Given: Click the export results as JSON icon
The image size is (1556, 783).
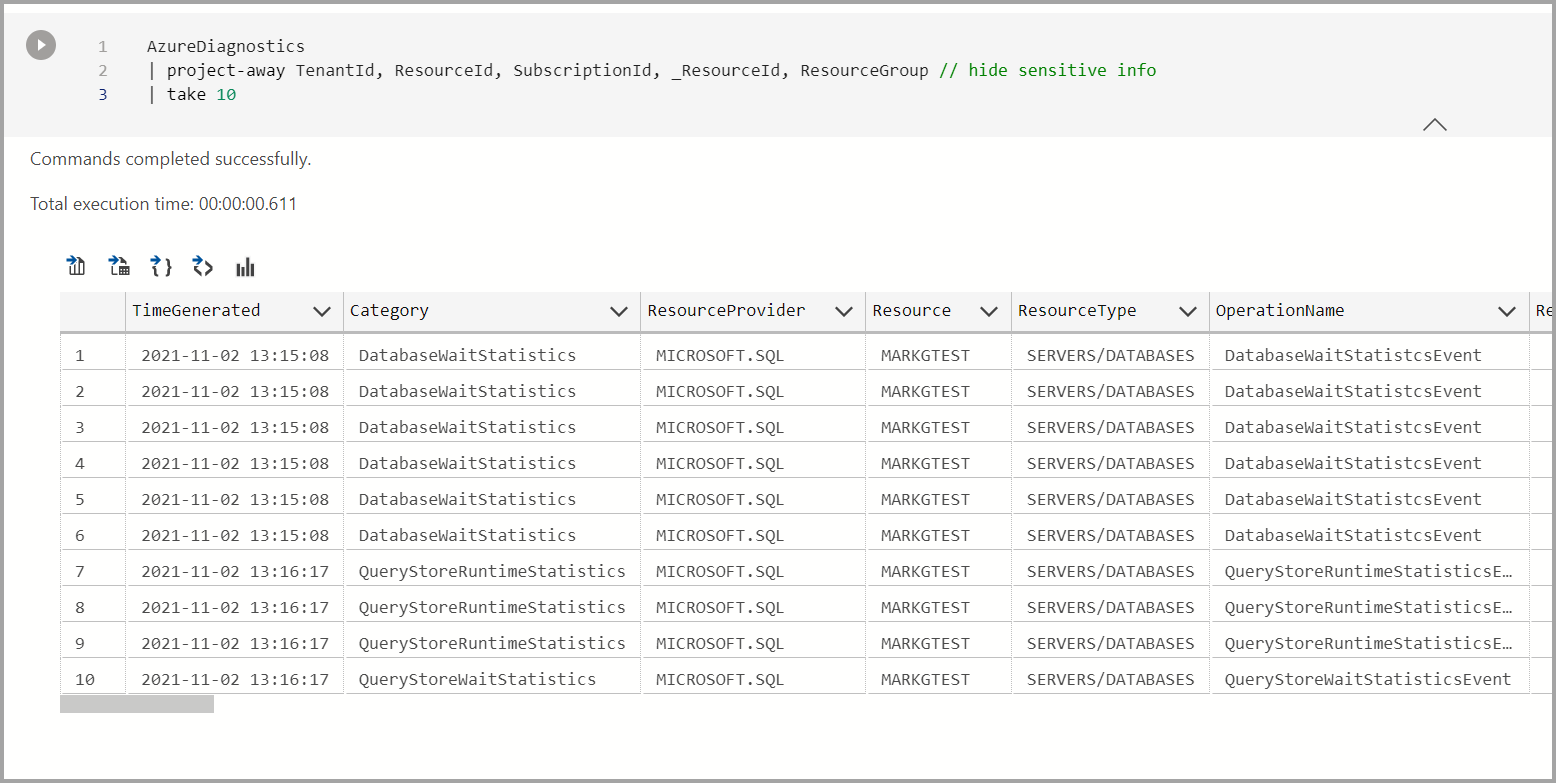Looking at the screenshot, I should (160, 266).
